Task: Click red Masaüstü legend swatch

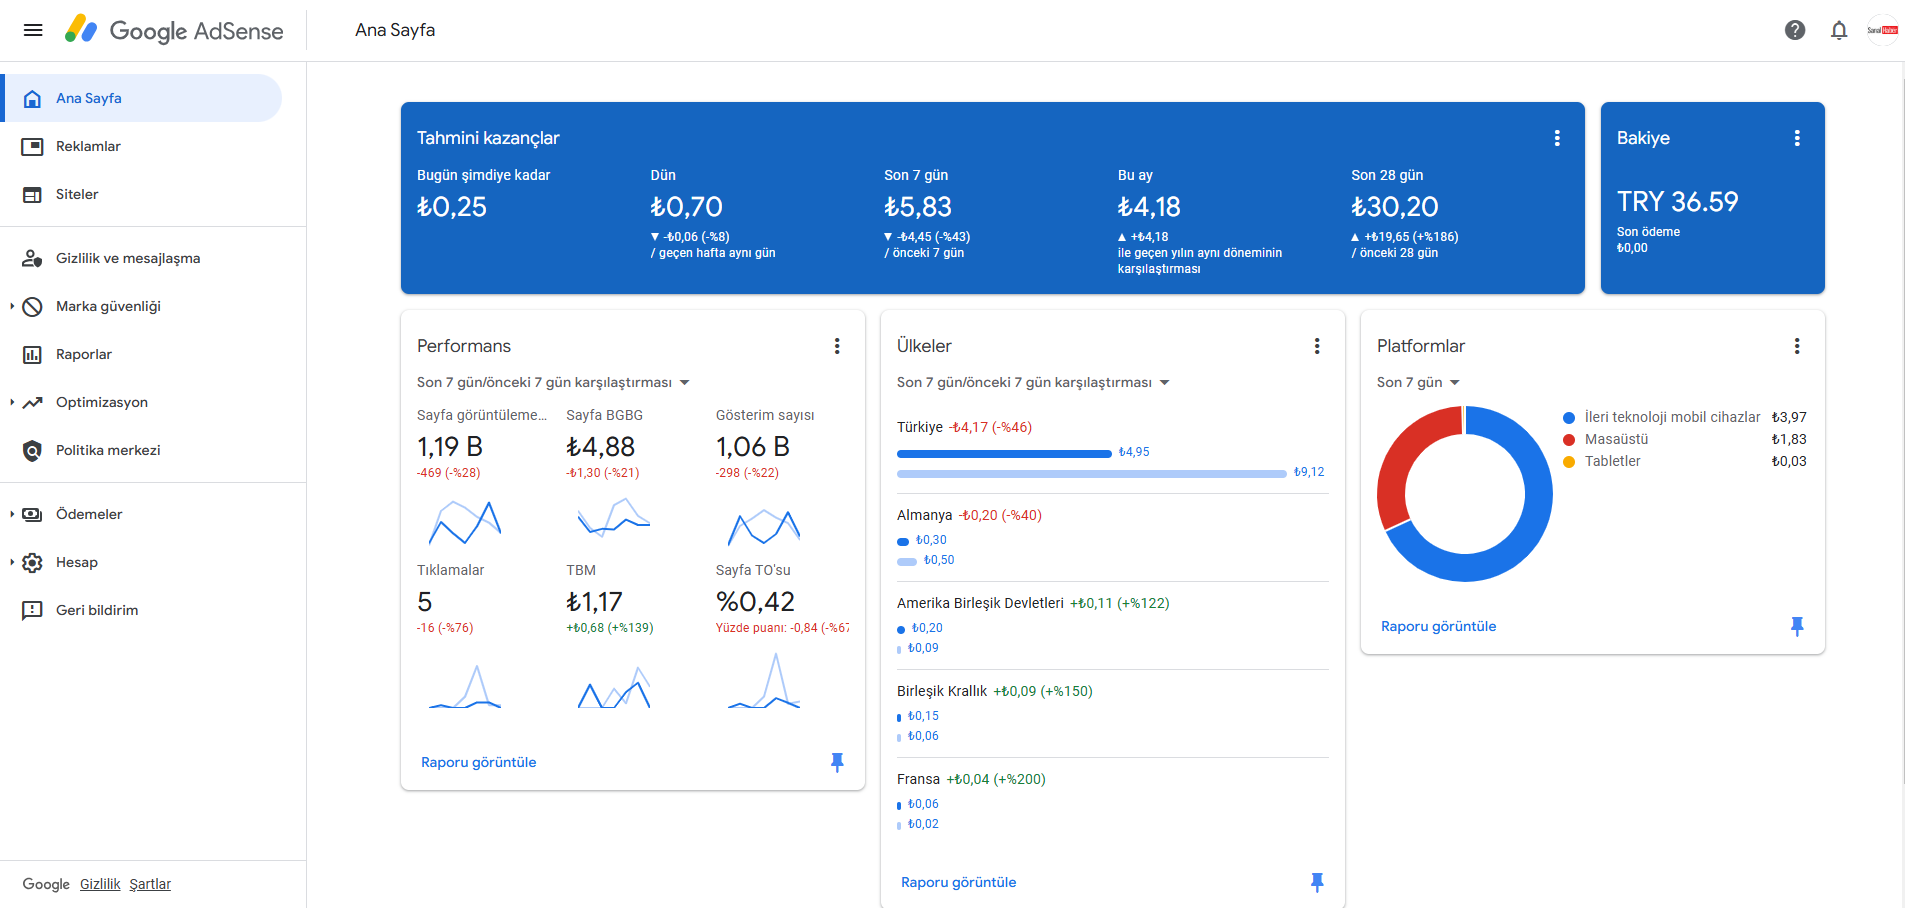Action: point(1569,440)
